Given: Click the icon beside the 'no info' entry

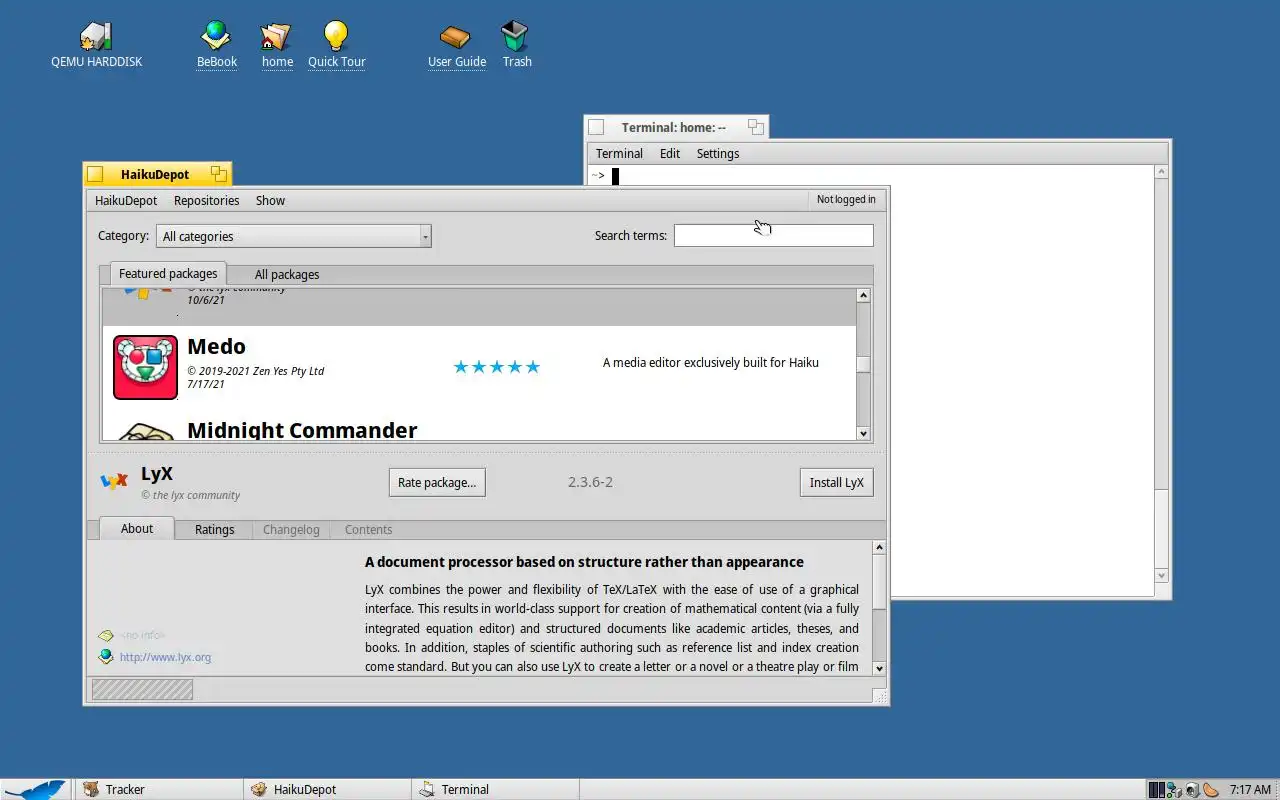Looking at the screenshot, I should click(106, 635).
